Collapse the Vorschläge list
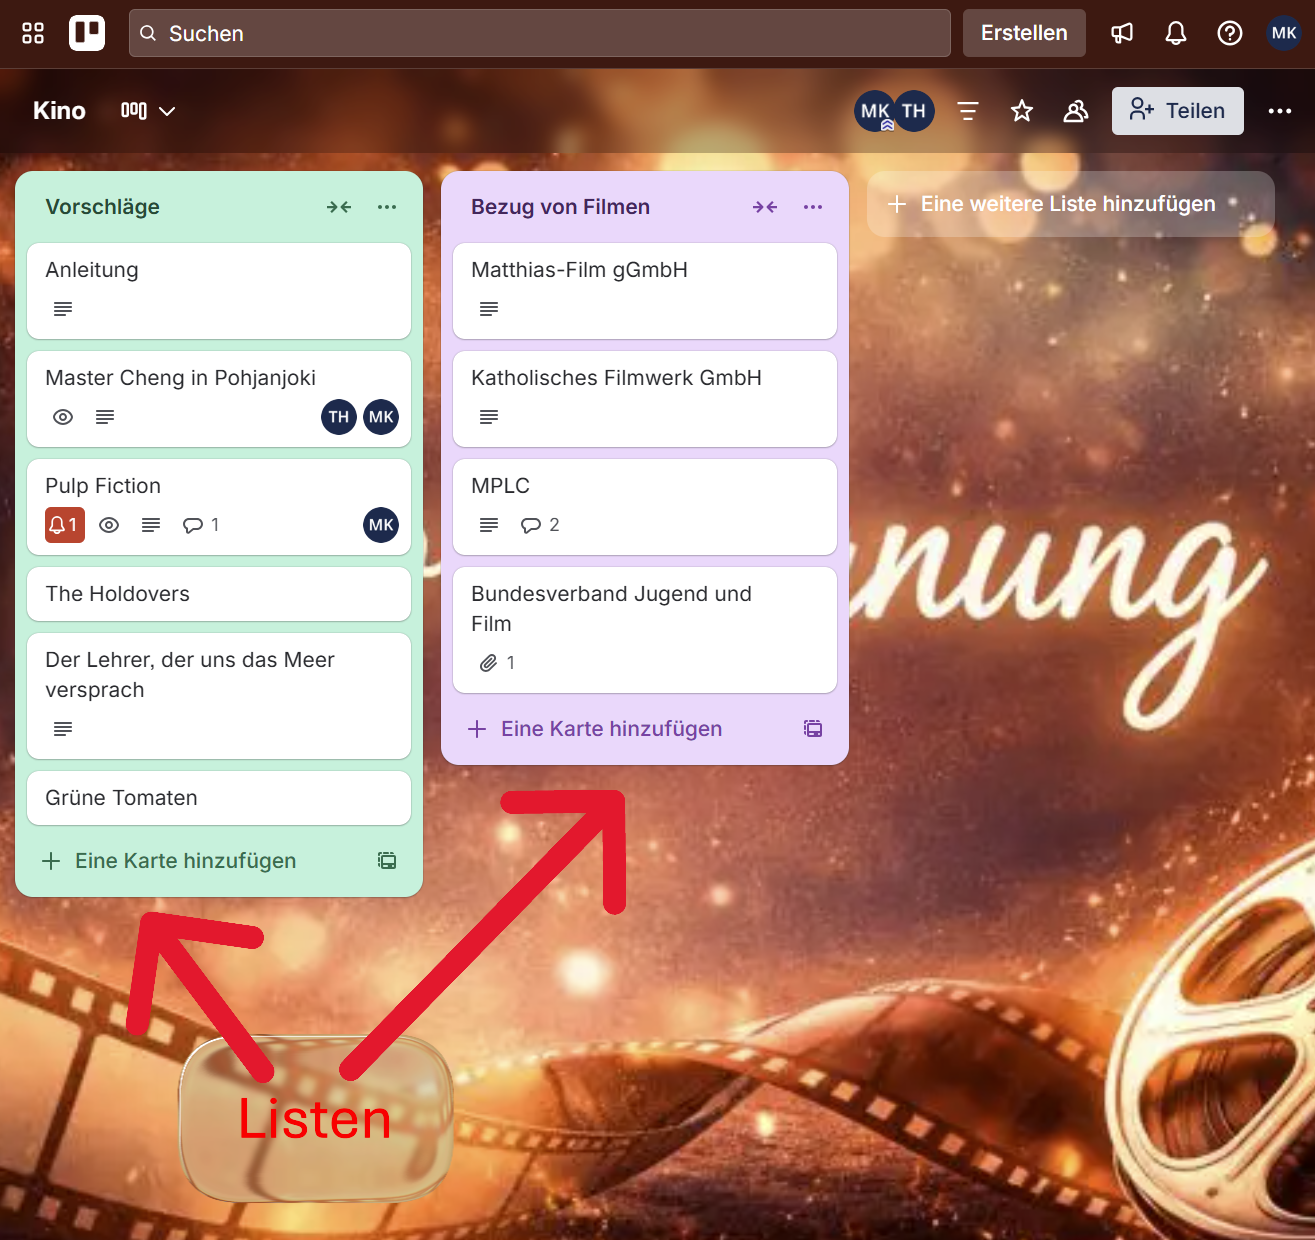Screen dimensions: 1315x1240 pos(339,207)
